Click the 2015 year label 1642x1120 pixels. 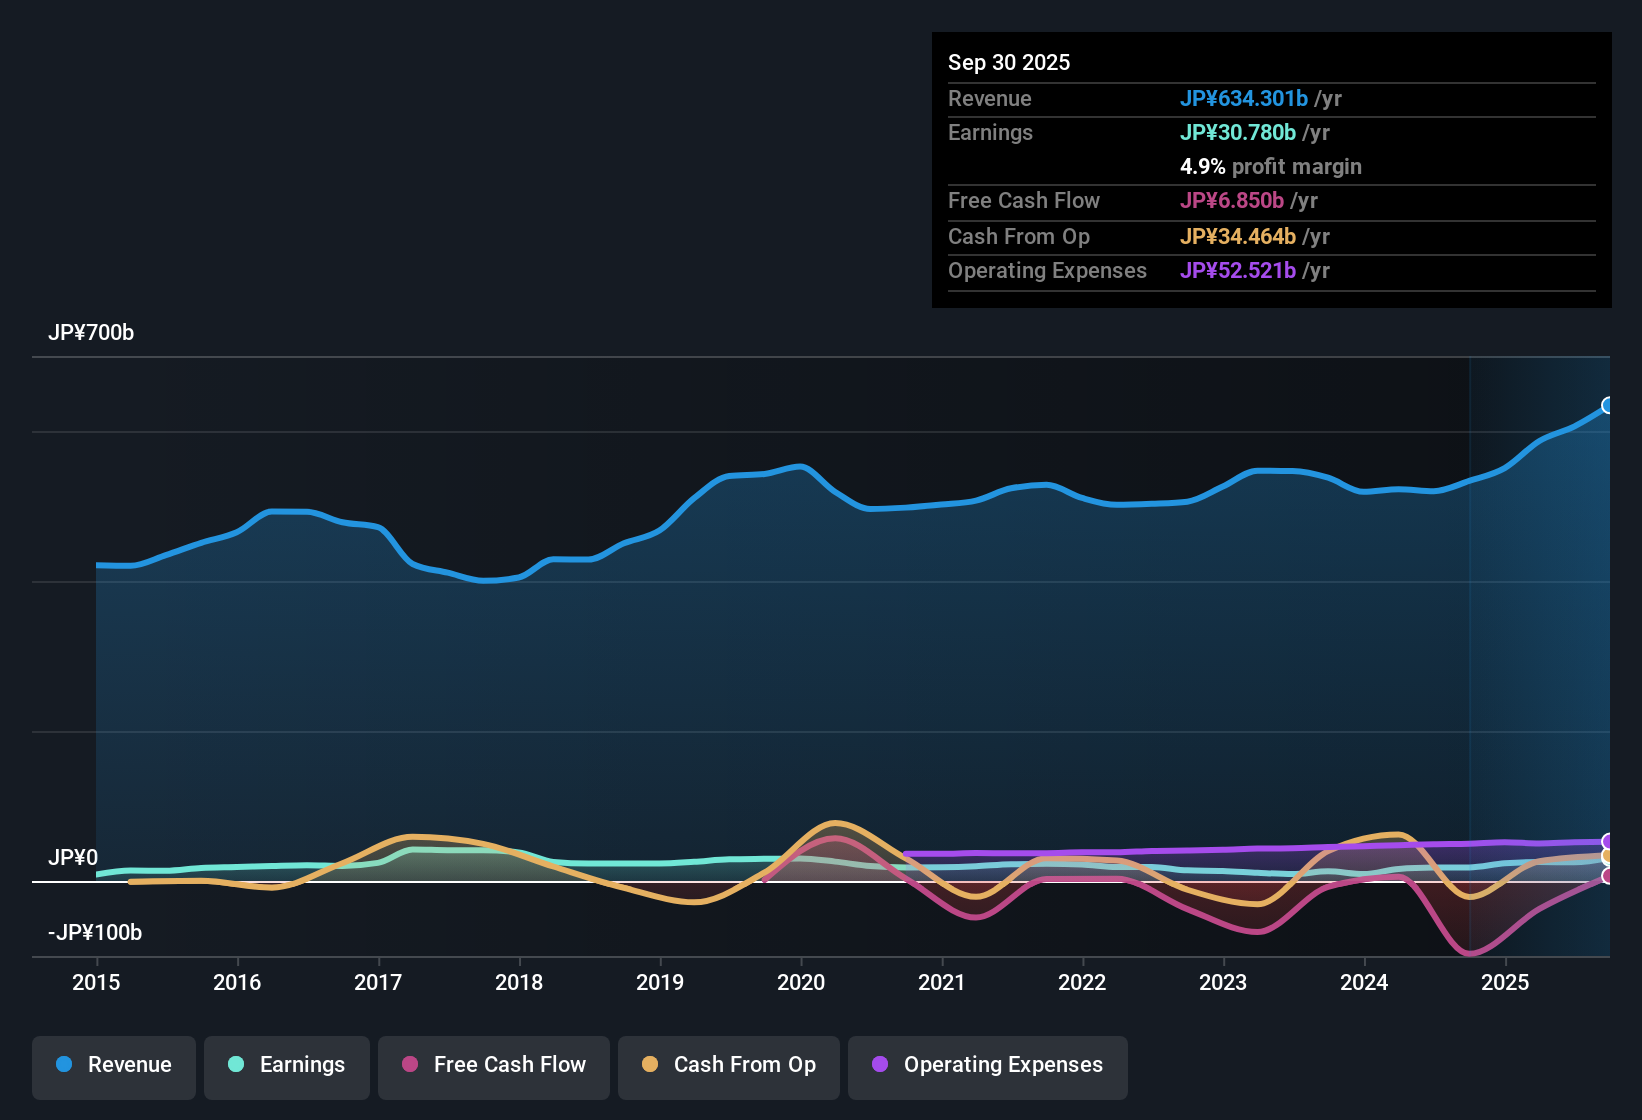(x=96, y=983)
